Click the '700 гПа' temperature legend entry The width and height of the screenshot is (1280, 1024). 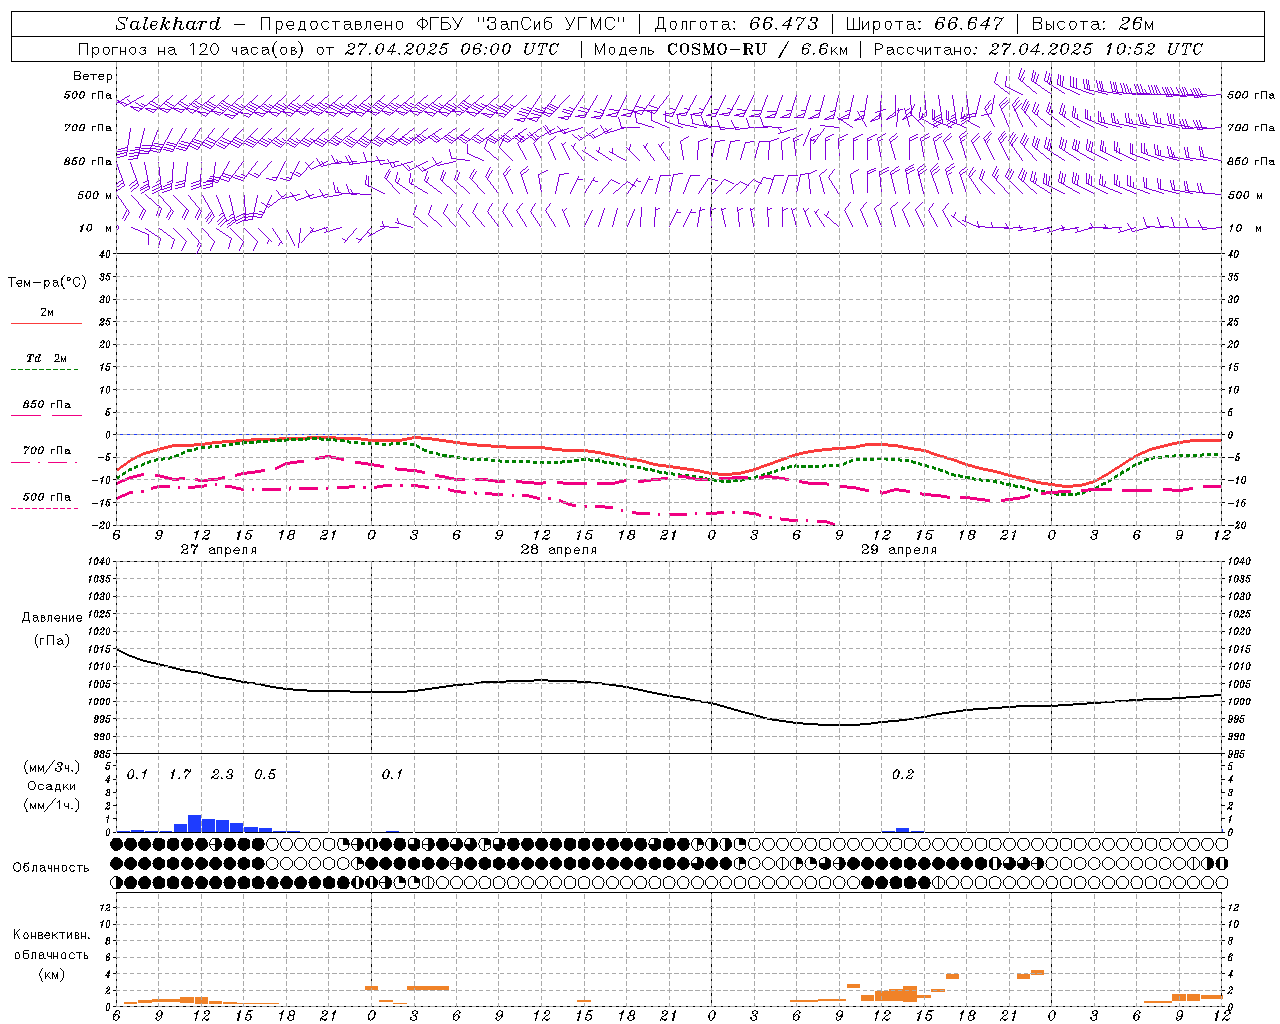point(46,451)
